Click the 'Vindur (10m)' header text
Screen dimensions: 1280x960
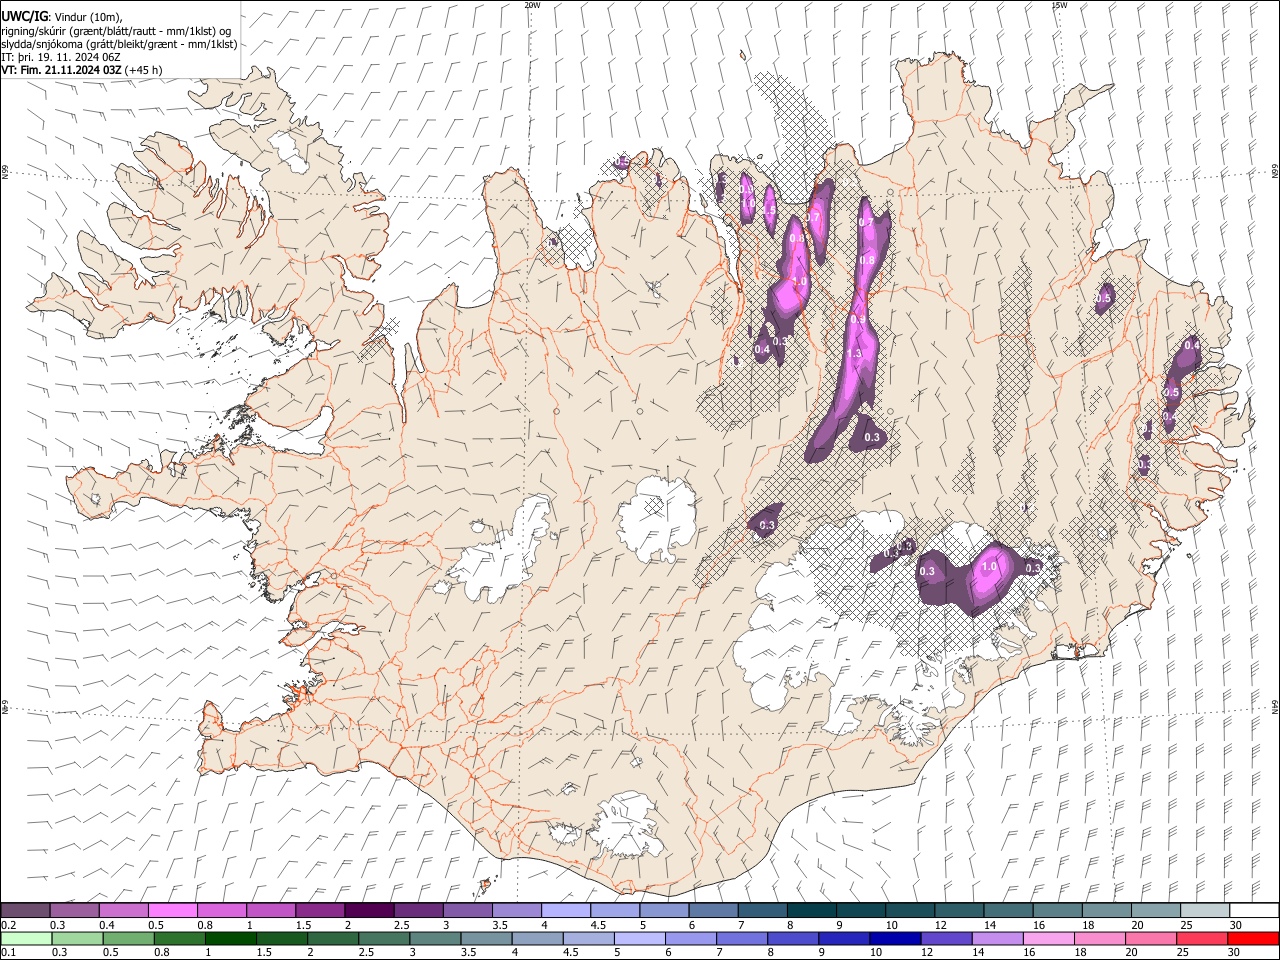(88, 17)
